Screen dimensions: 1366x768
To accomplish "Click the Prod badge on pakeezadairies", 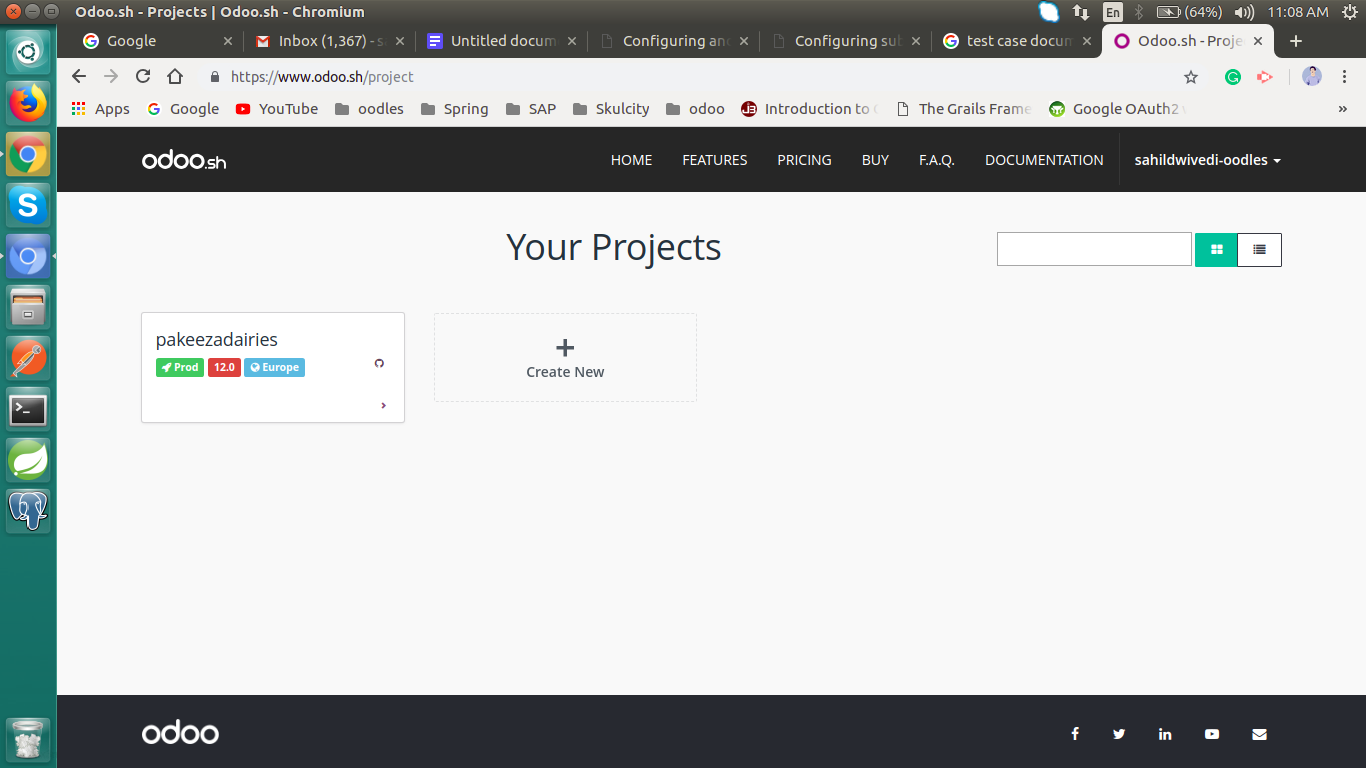I will point(180,367).
